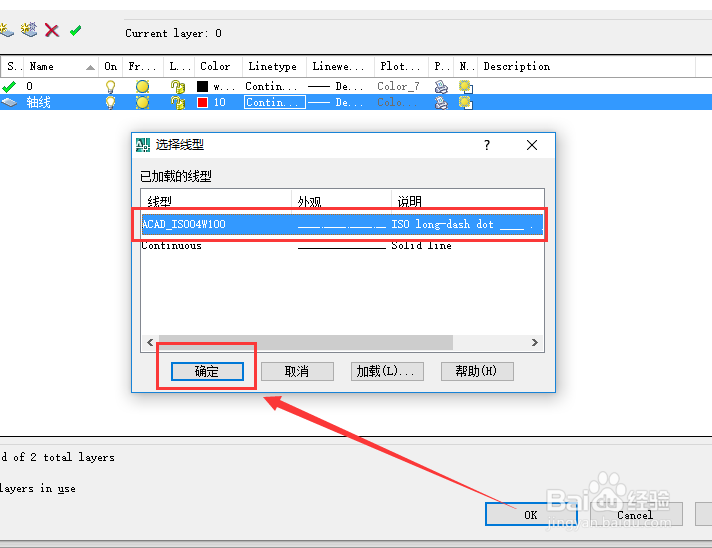Click the Description column header
The width and height of the screenshot is (712, 548).
pyautogui.click(x=586, y=67)
